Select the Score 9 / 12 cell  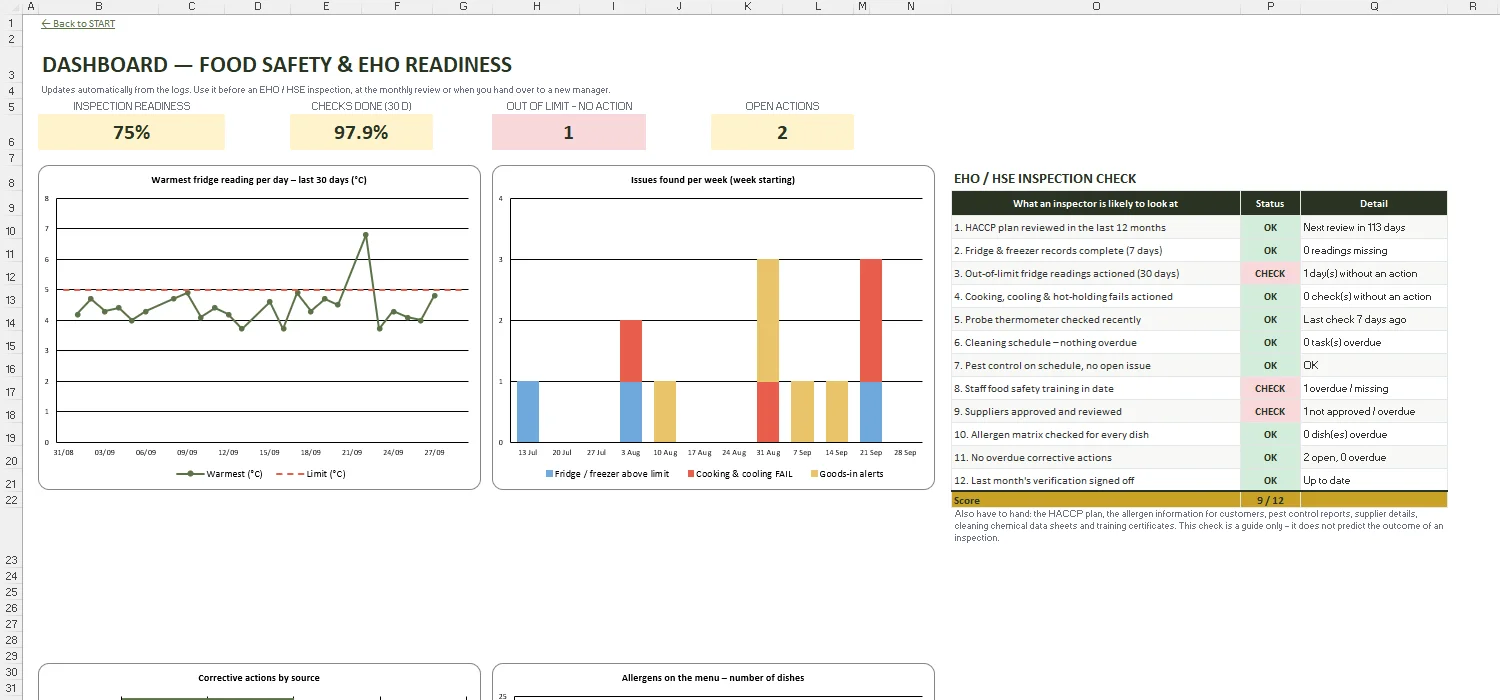1270,500
